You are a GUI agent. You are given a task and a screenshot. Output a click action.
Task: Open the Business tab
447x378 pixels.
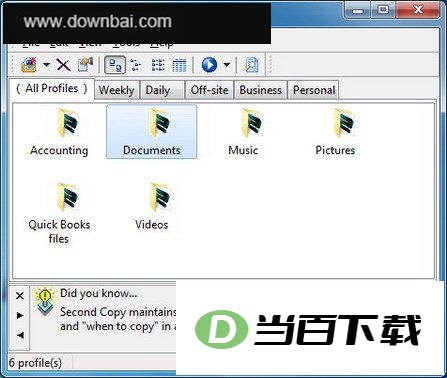tap(261, 90)
